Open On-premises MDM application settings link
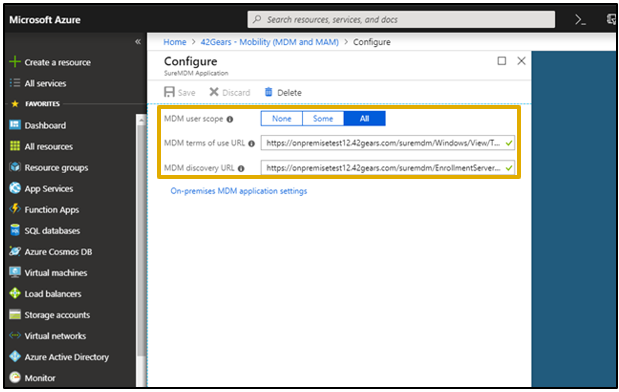The width and height of the screenshot is (619, 392). [238, 191]
